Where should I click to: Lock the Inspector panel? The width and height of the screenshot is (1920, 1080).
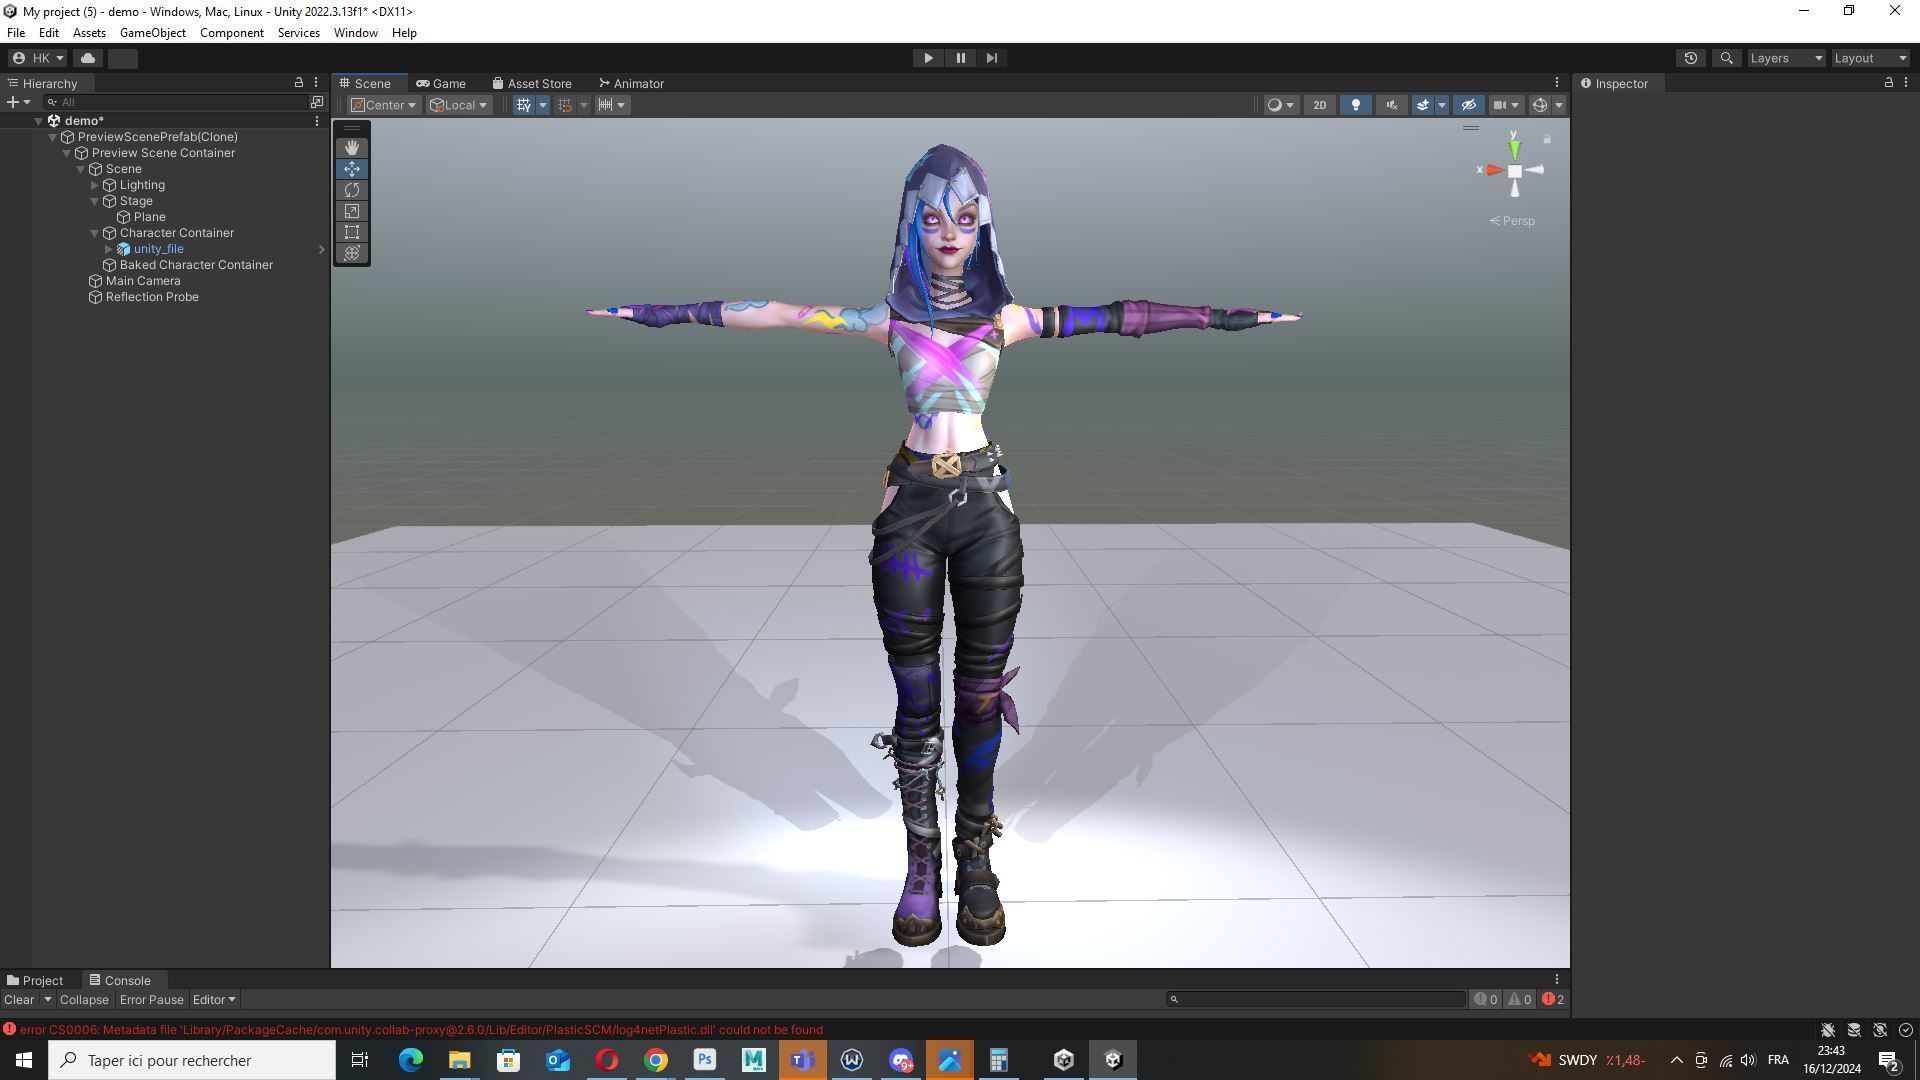click(1888, 83)
